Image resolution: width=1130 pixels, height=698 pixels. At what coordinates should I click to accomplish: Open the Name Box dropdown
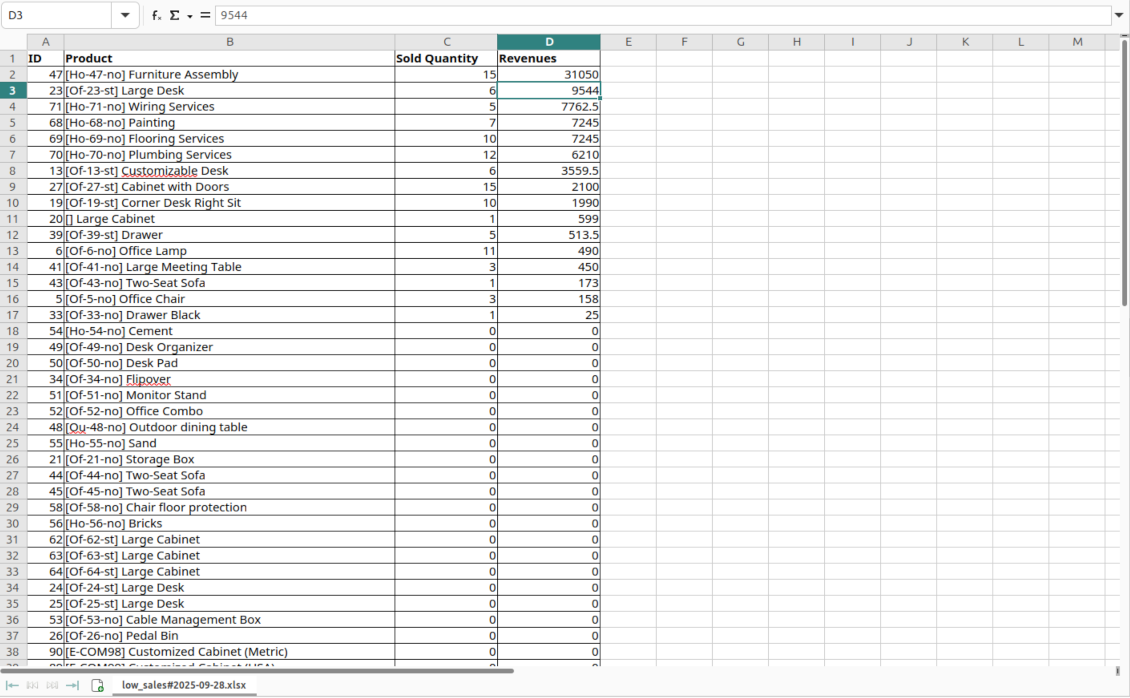pyautogui.click(x=124, y=15)
